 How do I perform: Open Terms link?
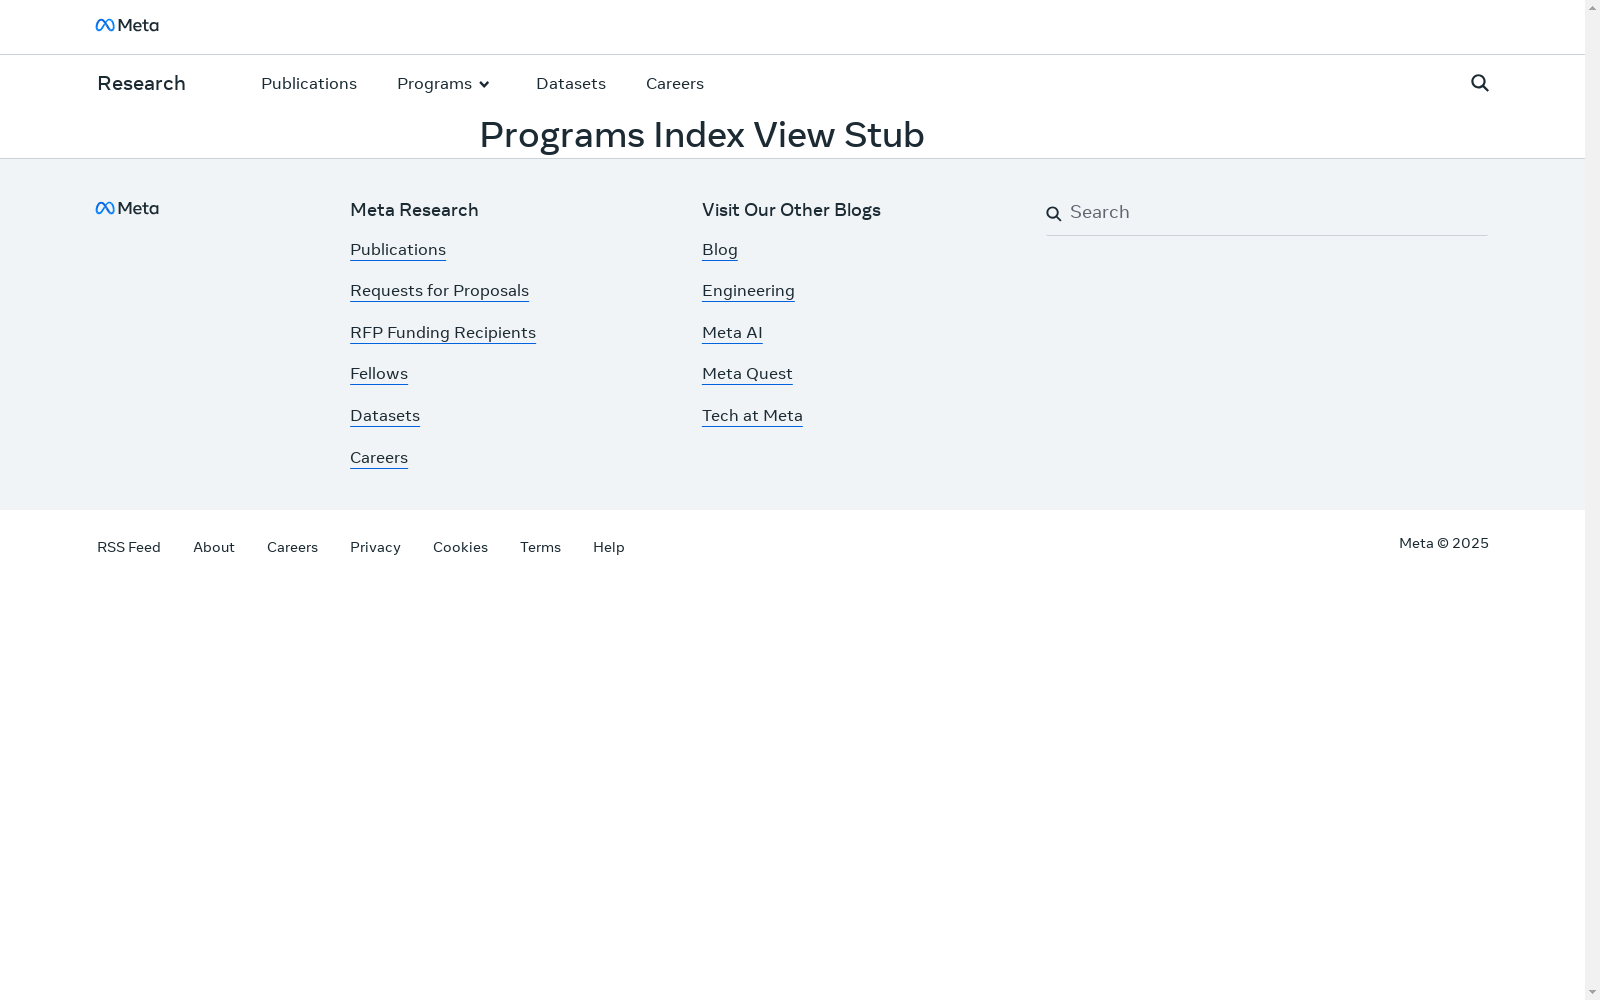click(x=540, y=547)
